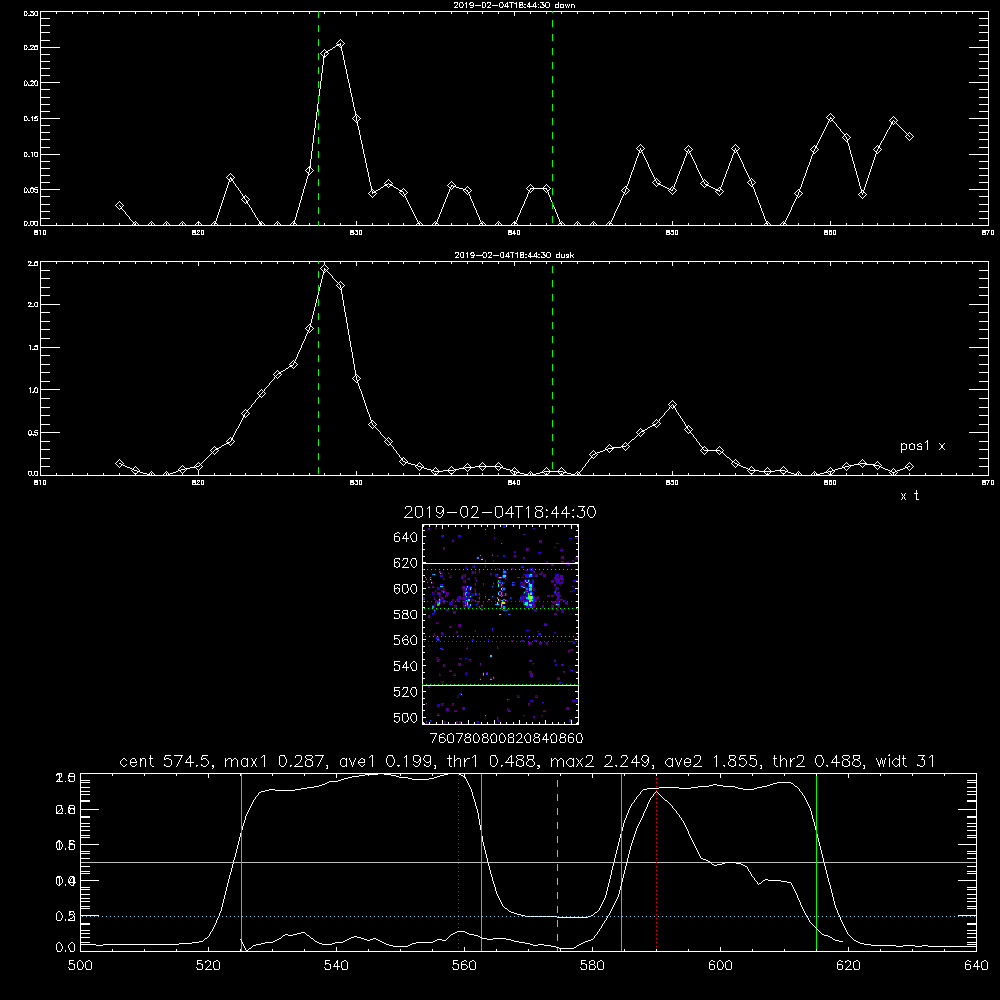
Task: Click the '640' label on bottom plot x-axis
Action: click(x=976, y=966)
